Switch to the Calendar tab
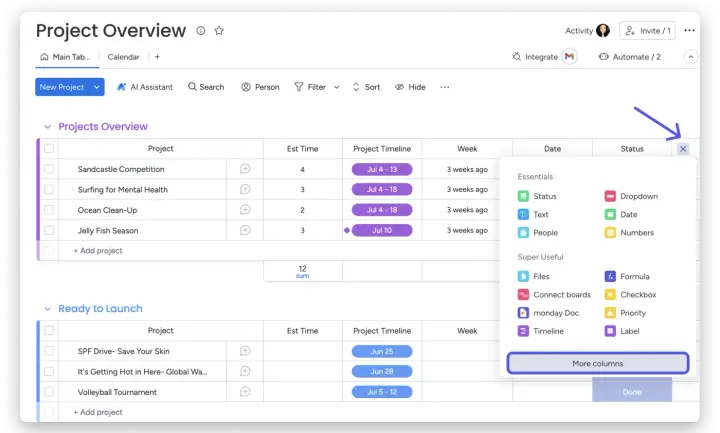This screenshot has width=720, height=433. [x=124, y=57]
